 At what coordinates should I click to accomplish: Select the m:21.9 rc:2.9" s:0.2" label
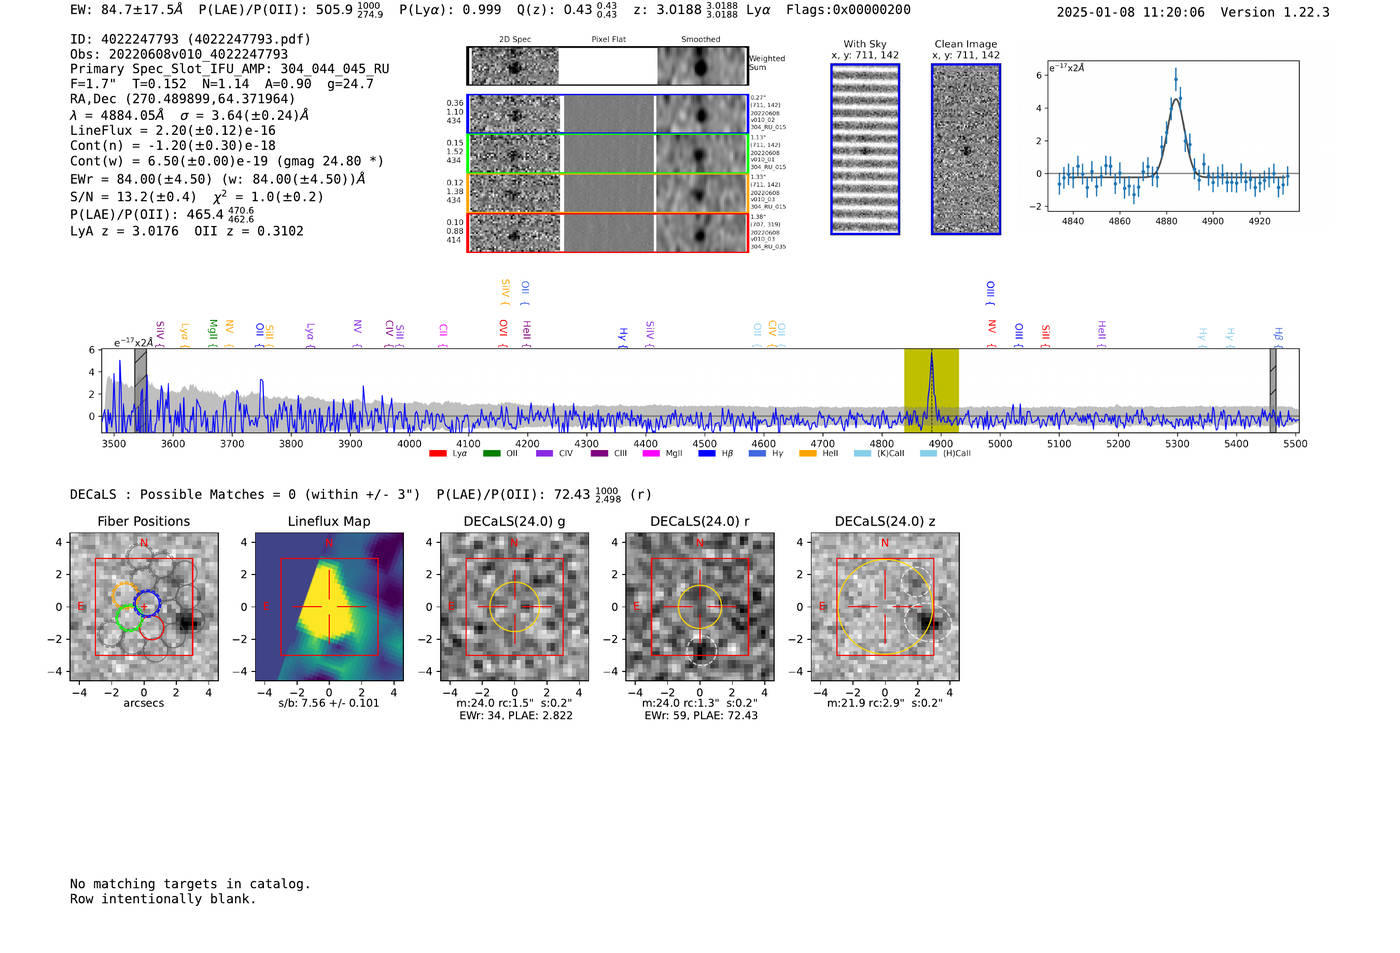click(885, 703)
